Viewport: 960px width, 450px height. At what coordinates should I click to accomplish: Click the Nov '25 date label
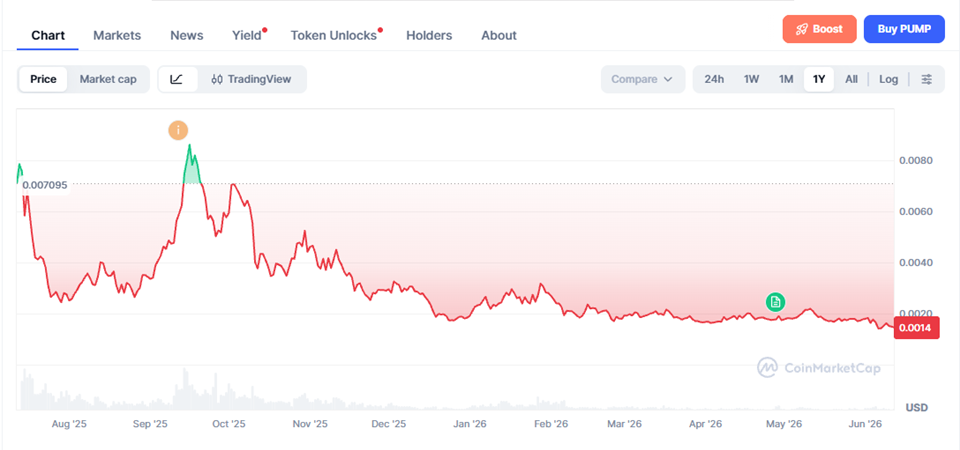[x=310, y=424]
